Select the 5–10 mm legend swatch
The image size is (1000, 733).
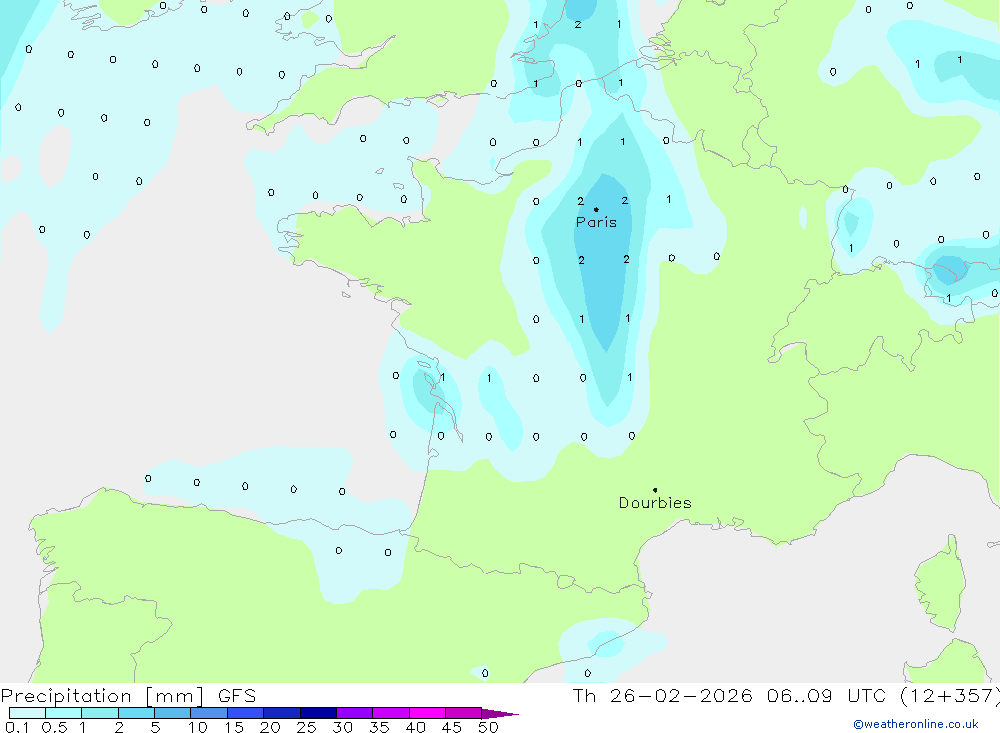(x=173, y=713)
